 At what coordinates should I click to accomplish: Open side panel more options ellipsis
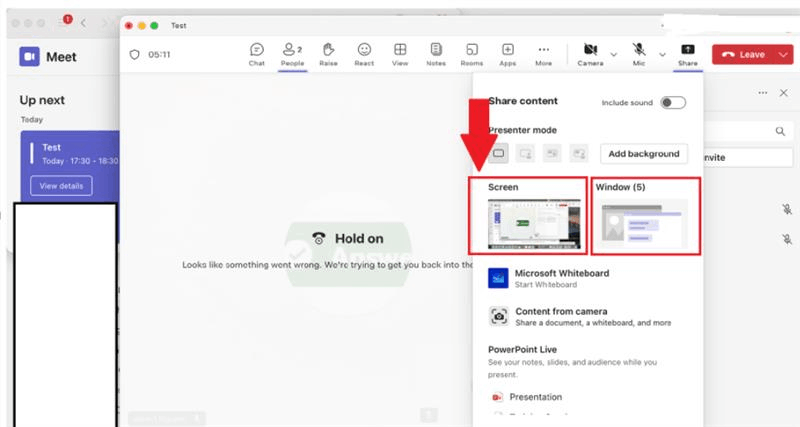[x=763, y=93]
